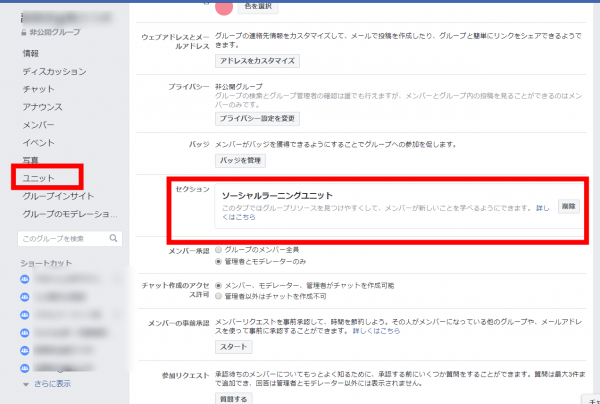The image size is (600, 404).
Task: Click プライバシー設定を変更 button
Action: 257,119
